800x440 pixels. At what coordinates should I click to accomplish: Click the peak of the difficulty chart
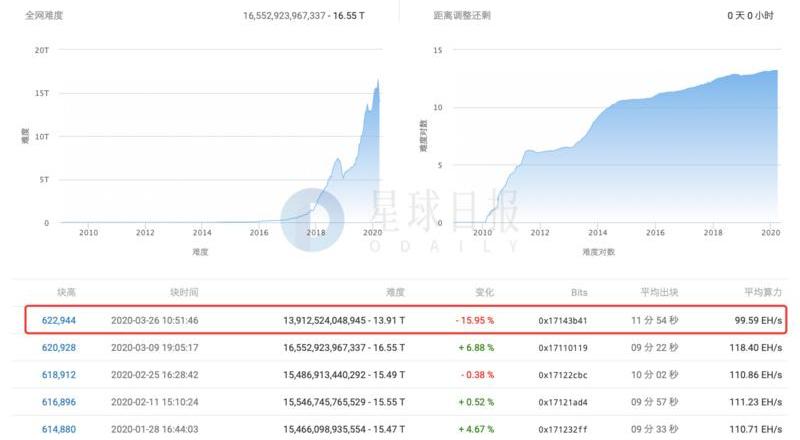(378, 80)
